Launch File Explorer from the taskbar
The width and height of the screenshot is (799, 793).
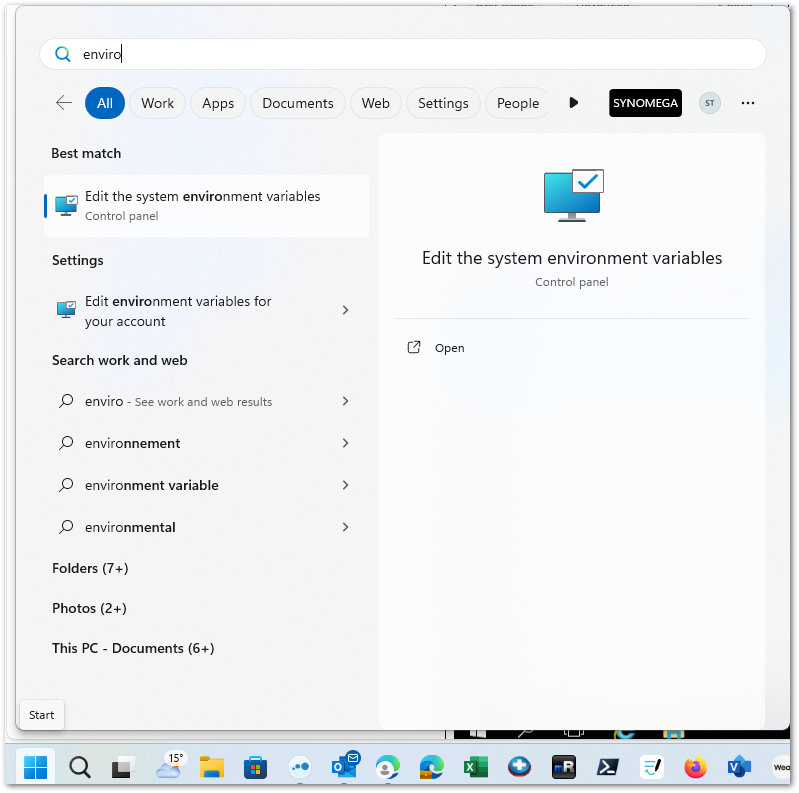[212, 767]
